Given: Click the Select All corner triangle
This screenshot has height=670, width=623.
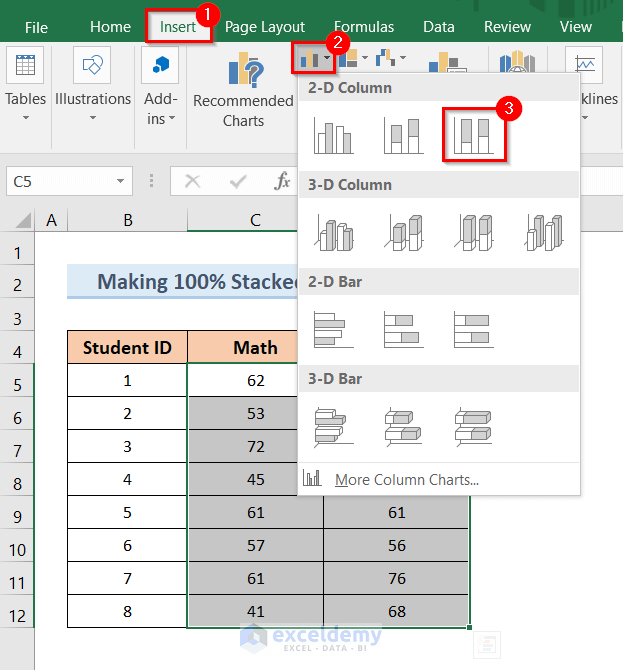Looking at the screenshot, I should (x=22, y=220).
